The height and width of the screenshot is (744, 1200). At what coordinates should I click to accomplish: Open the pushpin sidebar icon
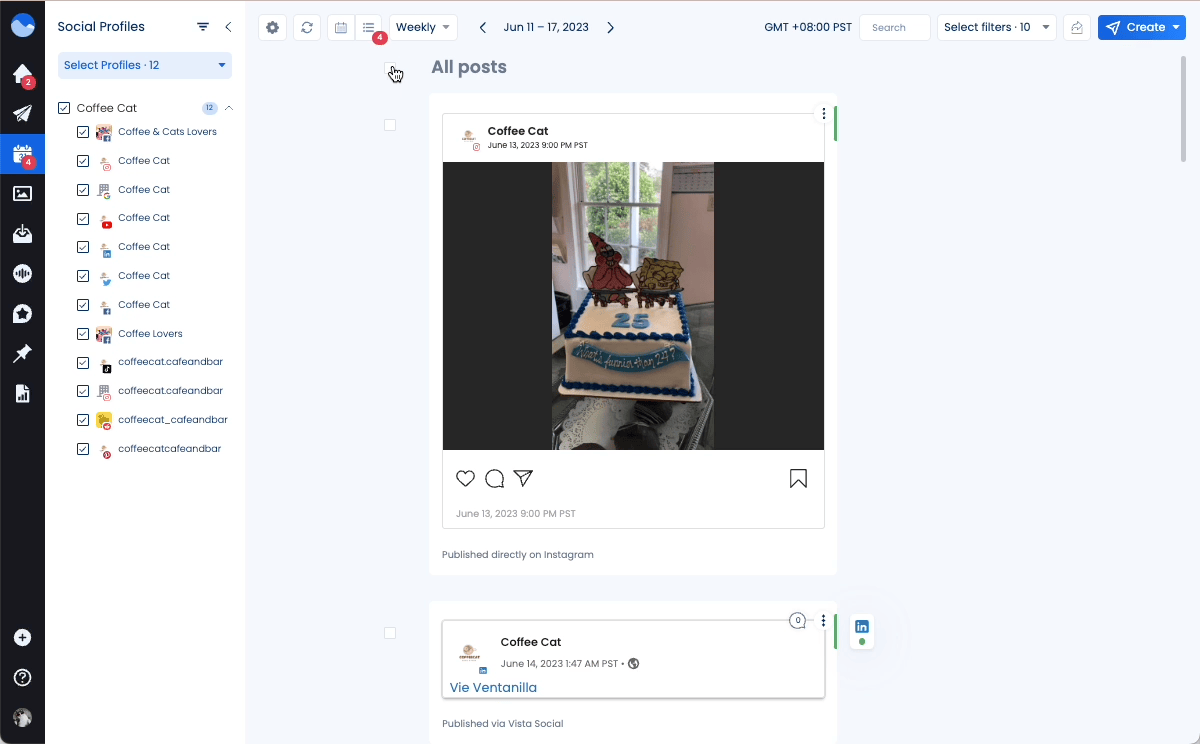[x=22, y=354]
